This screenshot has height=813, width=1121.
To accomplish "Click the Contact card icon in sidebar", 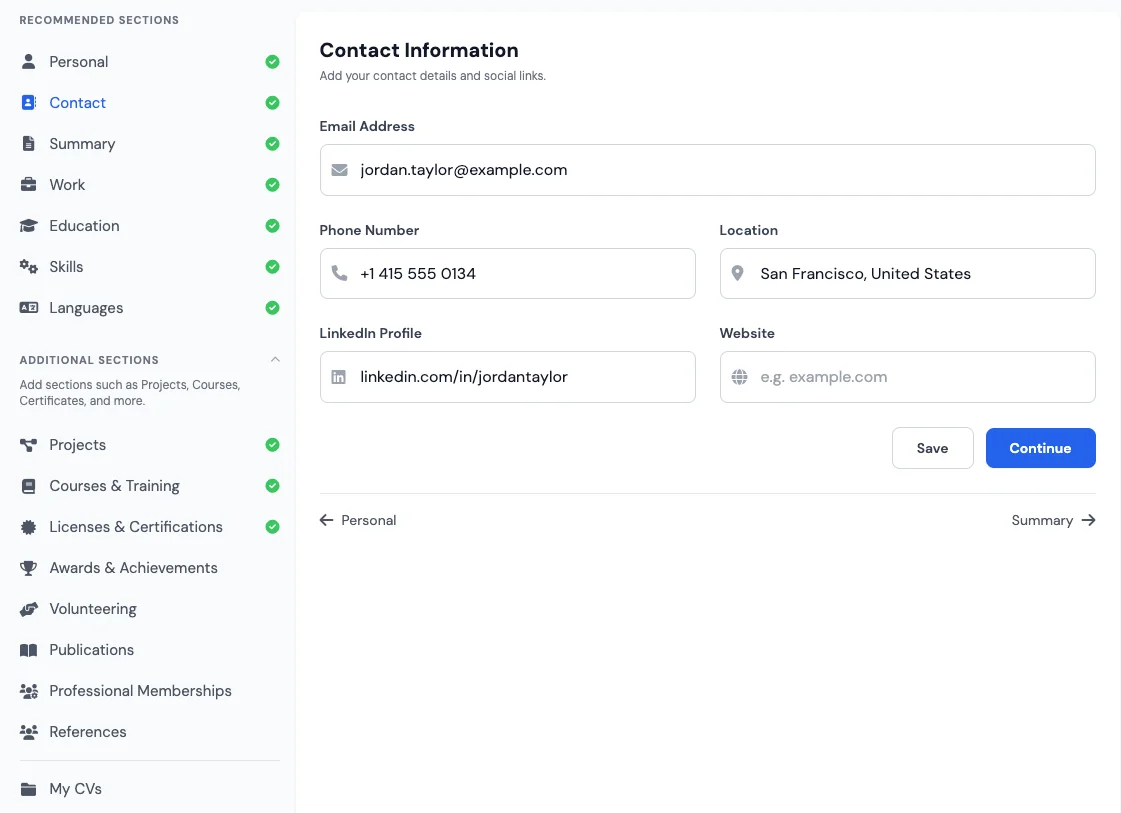I will (29, 102).
